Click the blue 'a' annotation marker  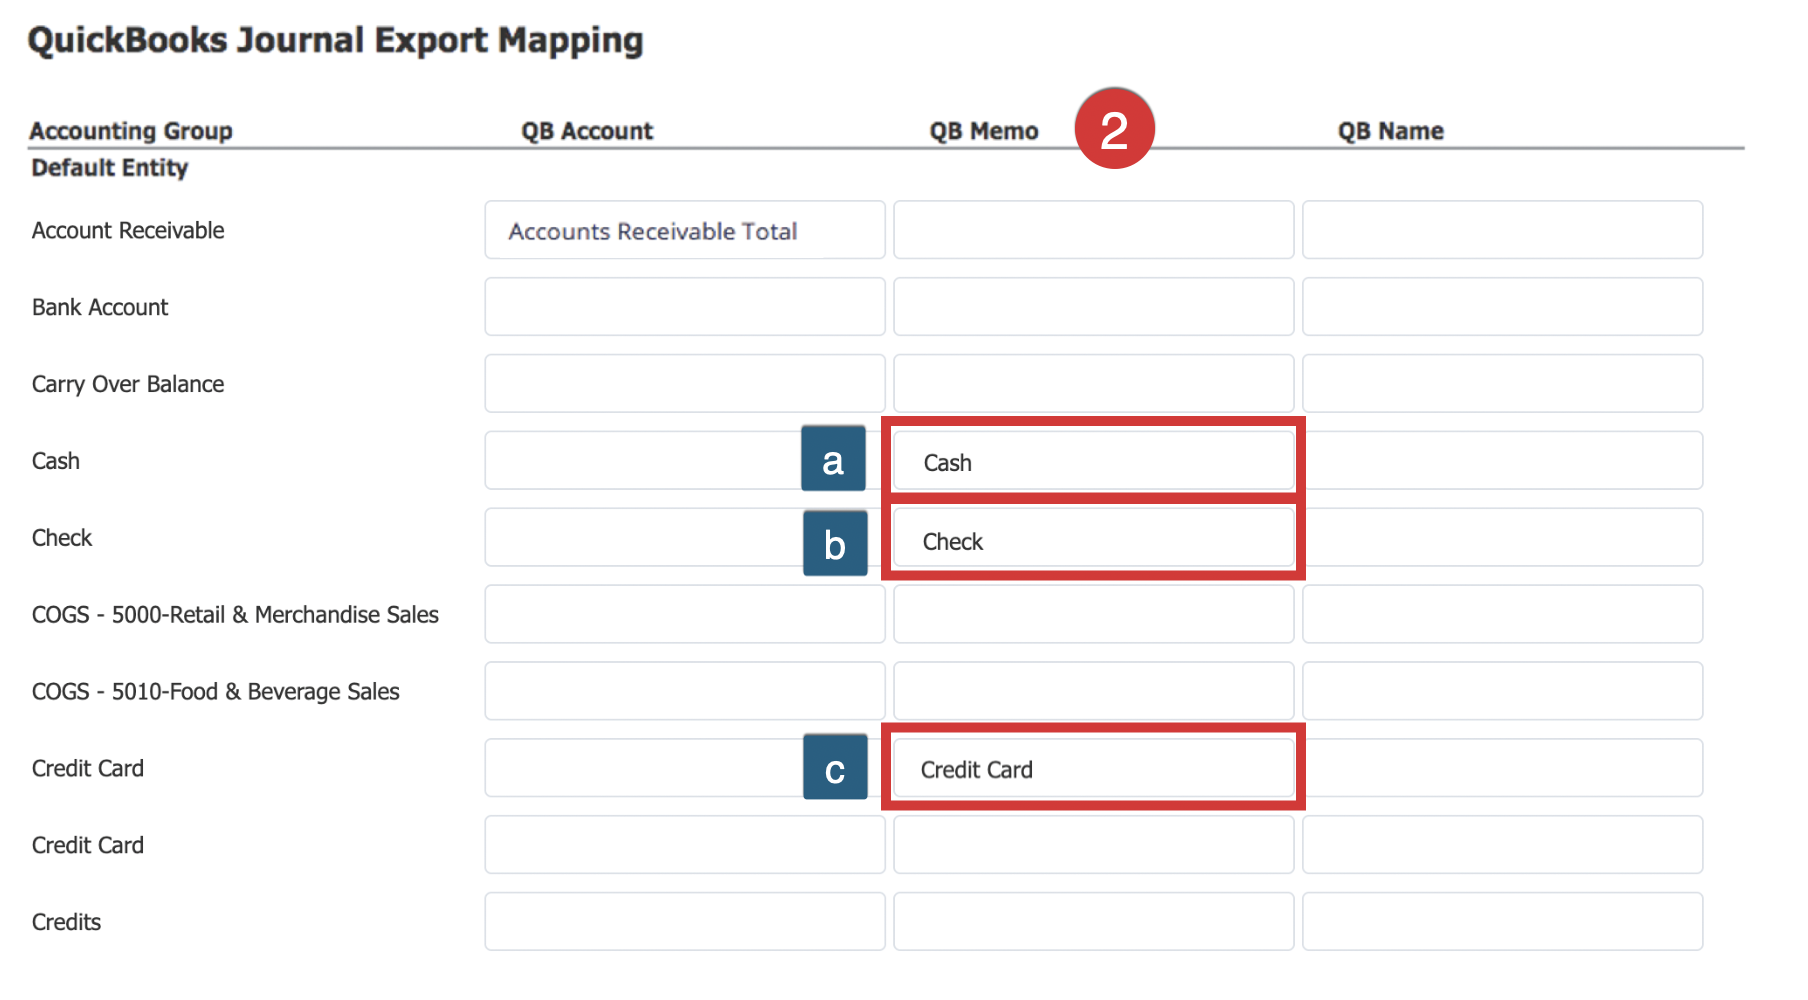pos(834,460)
